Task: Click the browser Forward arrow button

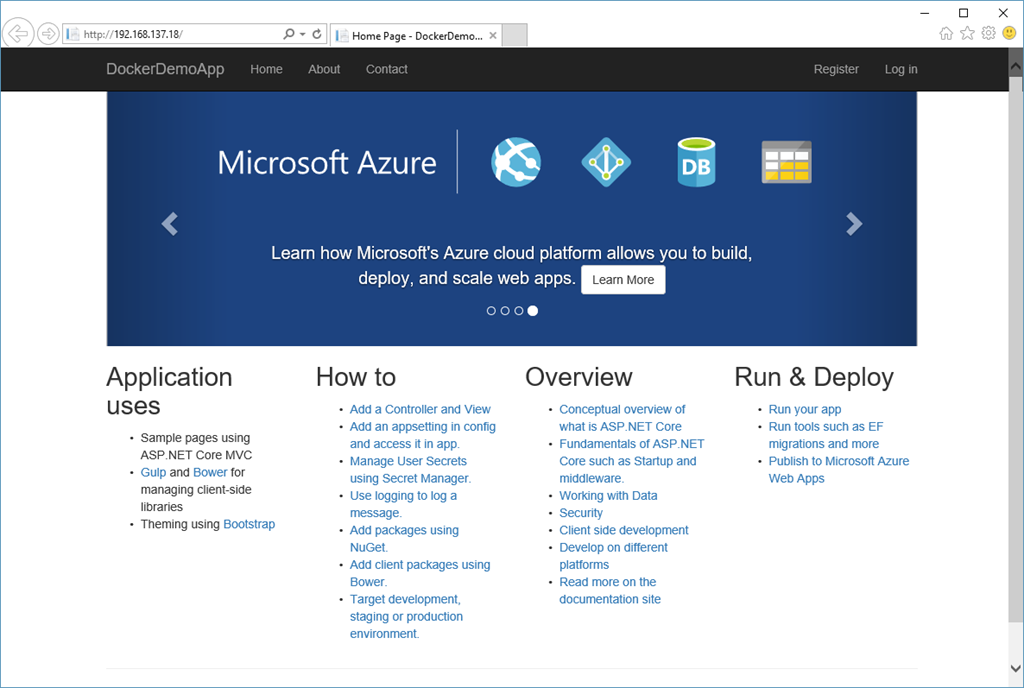Action: (48, 33)
